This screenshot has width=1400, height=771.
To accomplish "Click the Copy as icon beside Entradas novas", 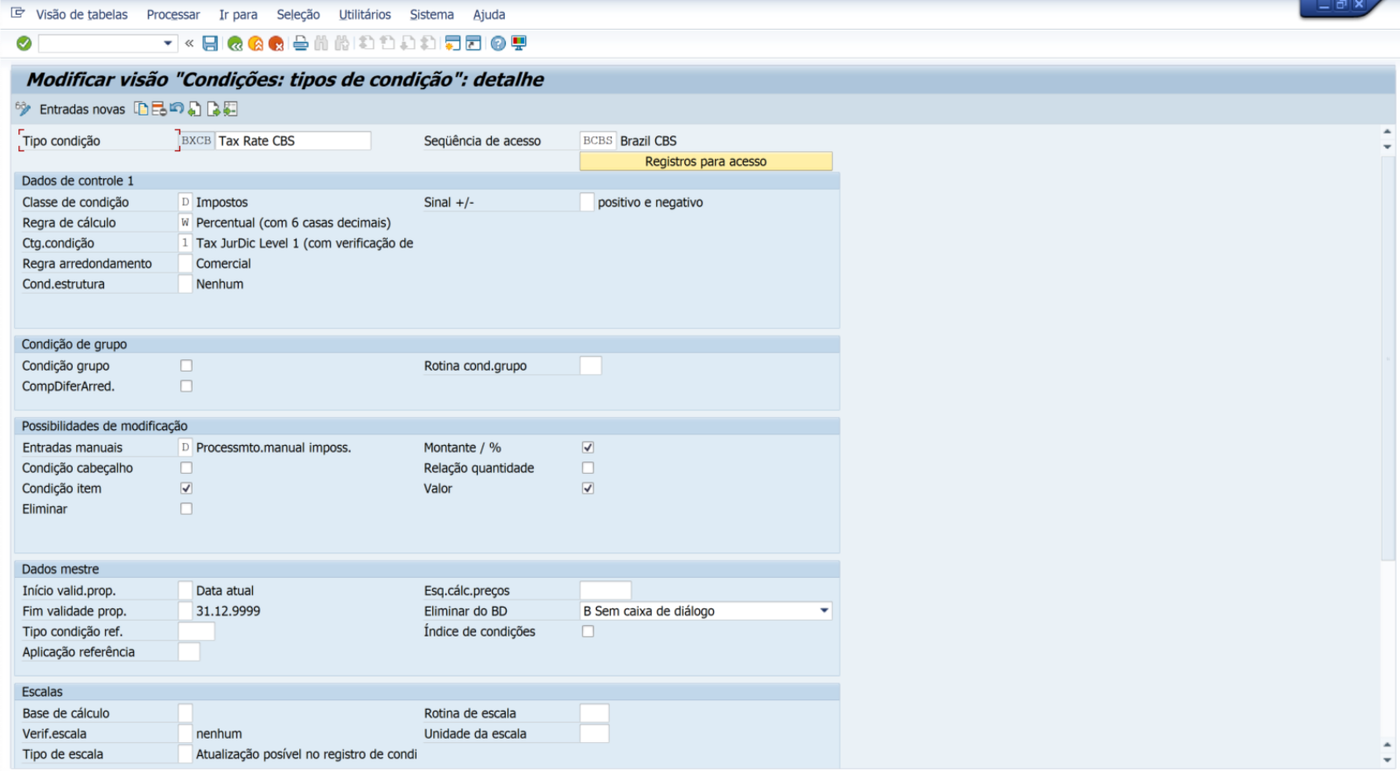I will point(141,109).
